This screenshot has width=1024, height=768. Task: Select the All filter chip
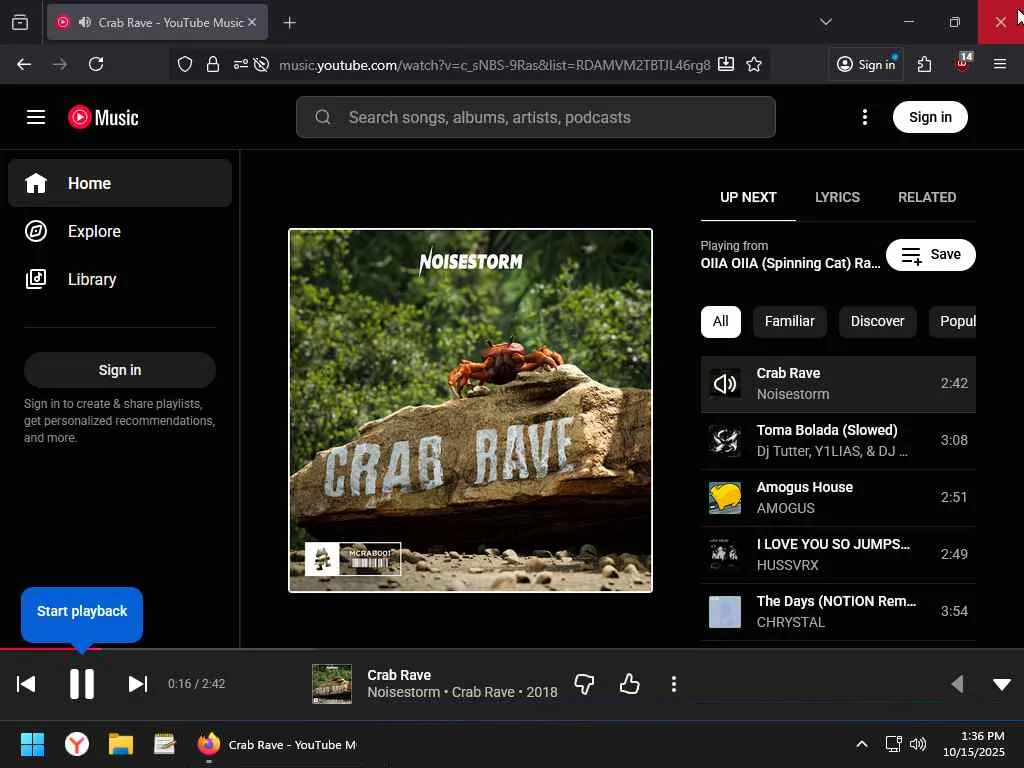(720, 321)
